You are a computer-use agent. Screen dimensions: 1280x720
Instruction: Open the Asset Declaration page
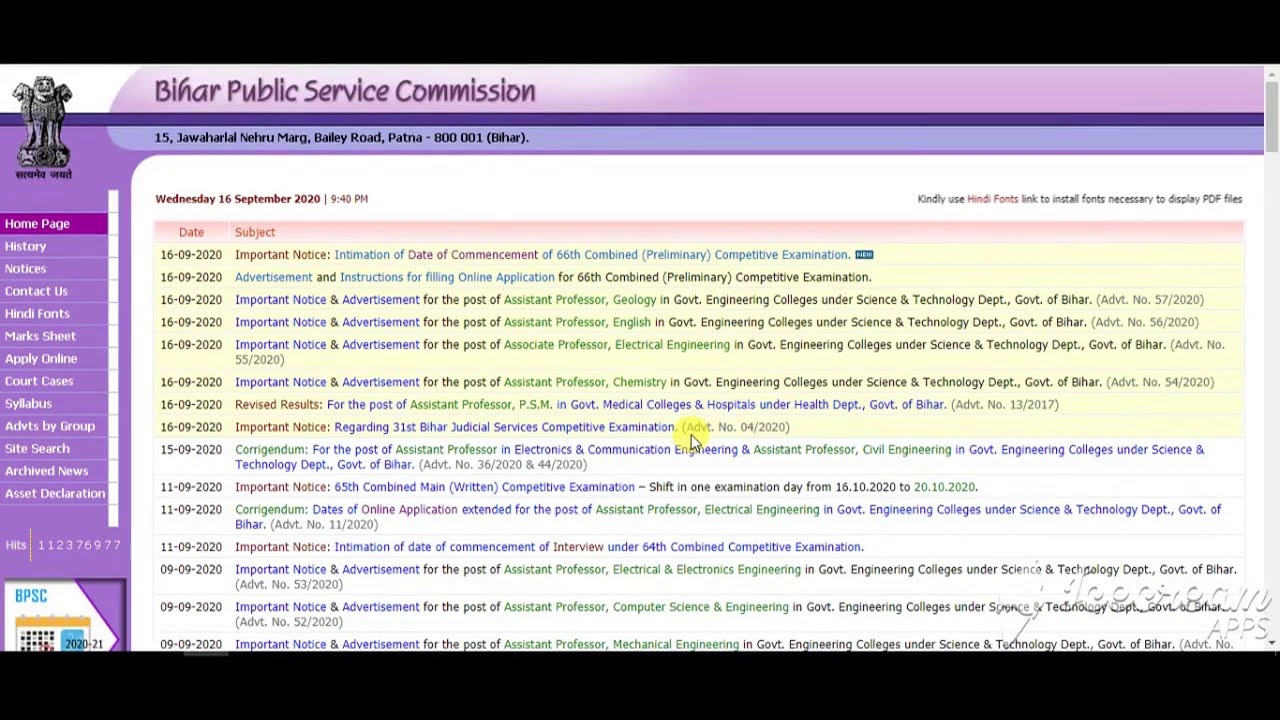[x=55, y=494]
